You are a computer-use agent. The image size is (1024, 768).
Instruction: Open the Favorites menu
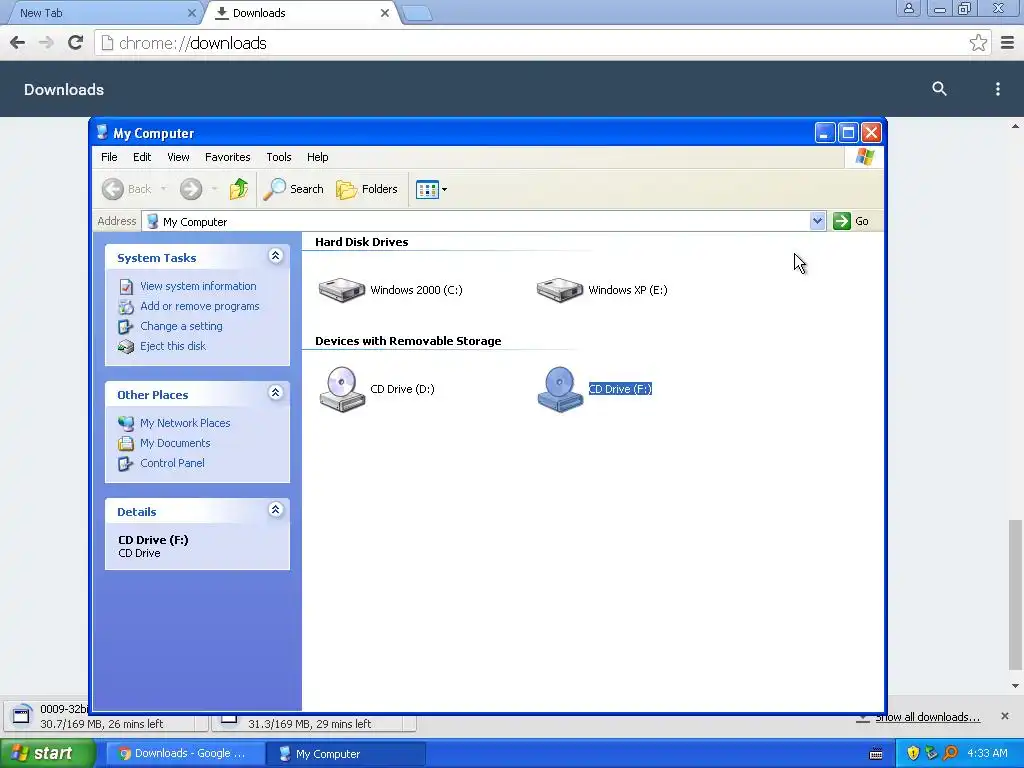tap(227, 157)
